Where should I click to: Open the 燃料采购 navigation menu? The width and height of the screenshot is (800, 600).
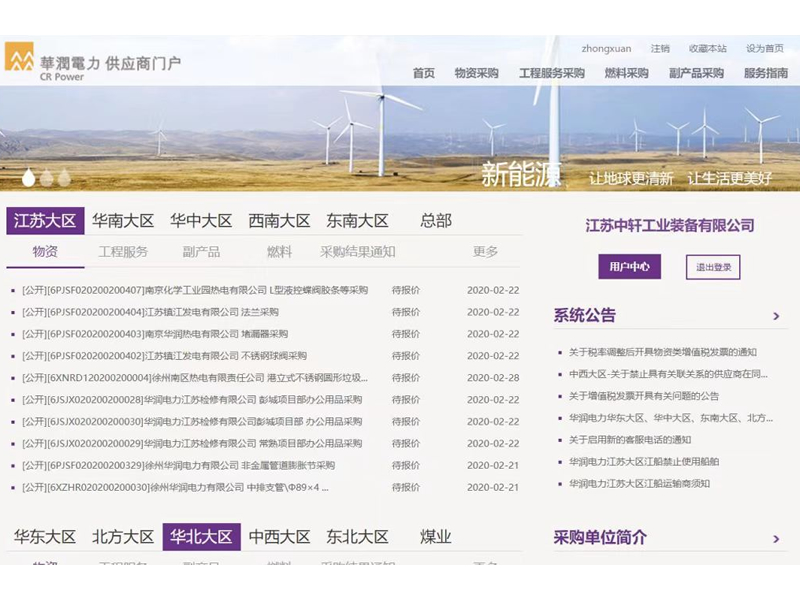coord(627,73)
